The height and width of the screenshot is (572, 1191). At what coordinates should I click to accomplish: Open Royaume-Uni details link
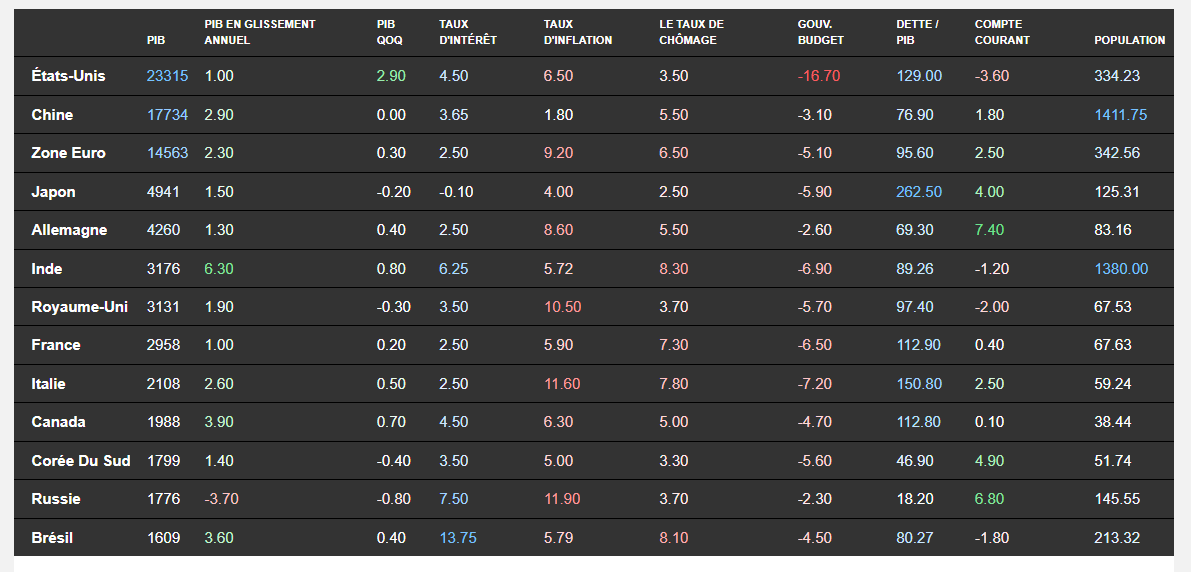(81, 307)
